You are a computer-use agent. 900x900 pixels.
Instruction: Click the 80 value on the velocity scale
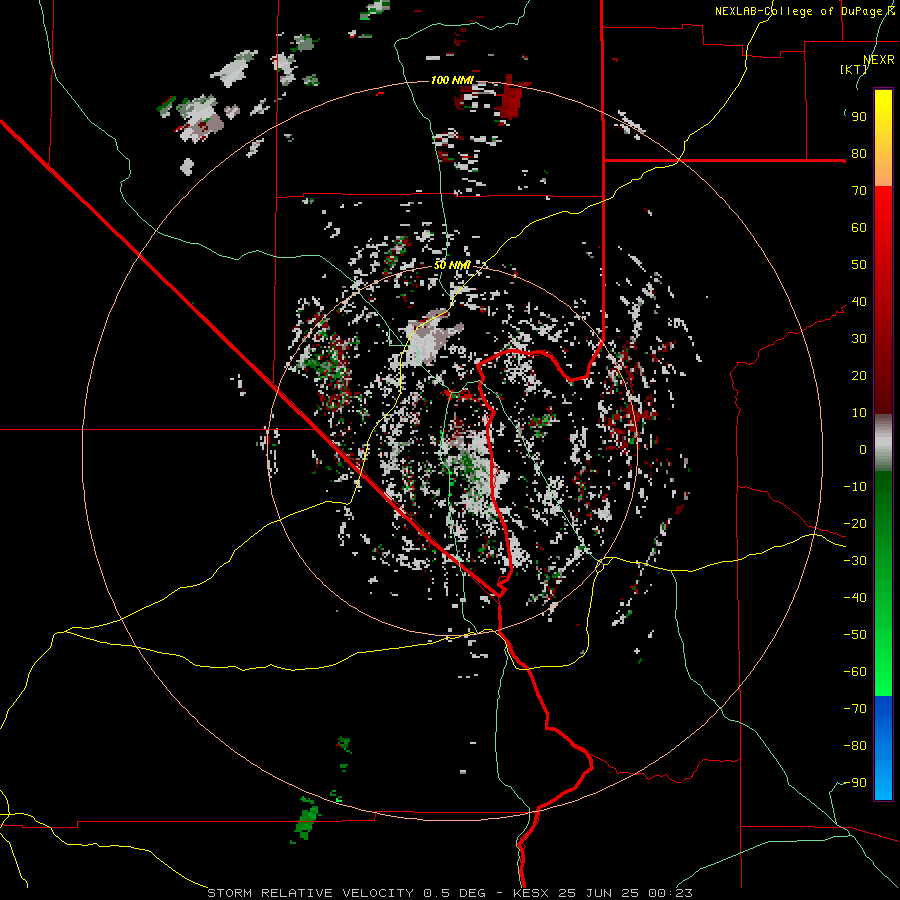[x=859, y=154]
